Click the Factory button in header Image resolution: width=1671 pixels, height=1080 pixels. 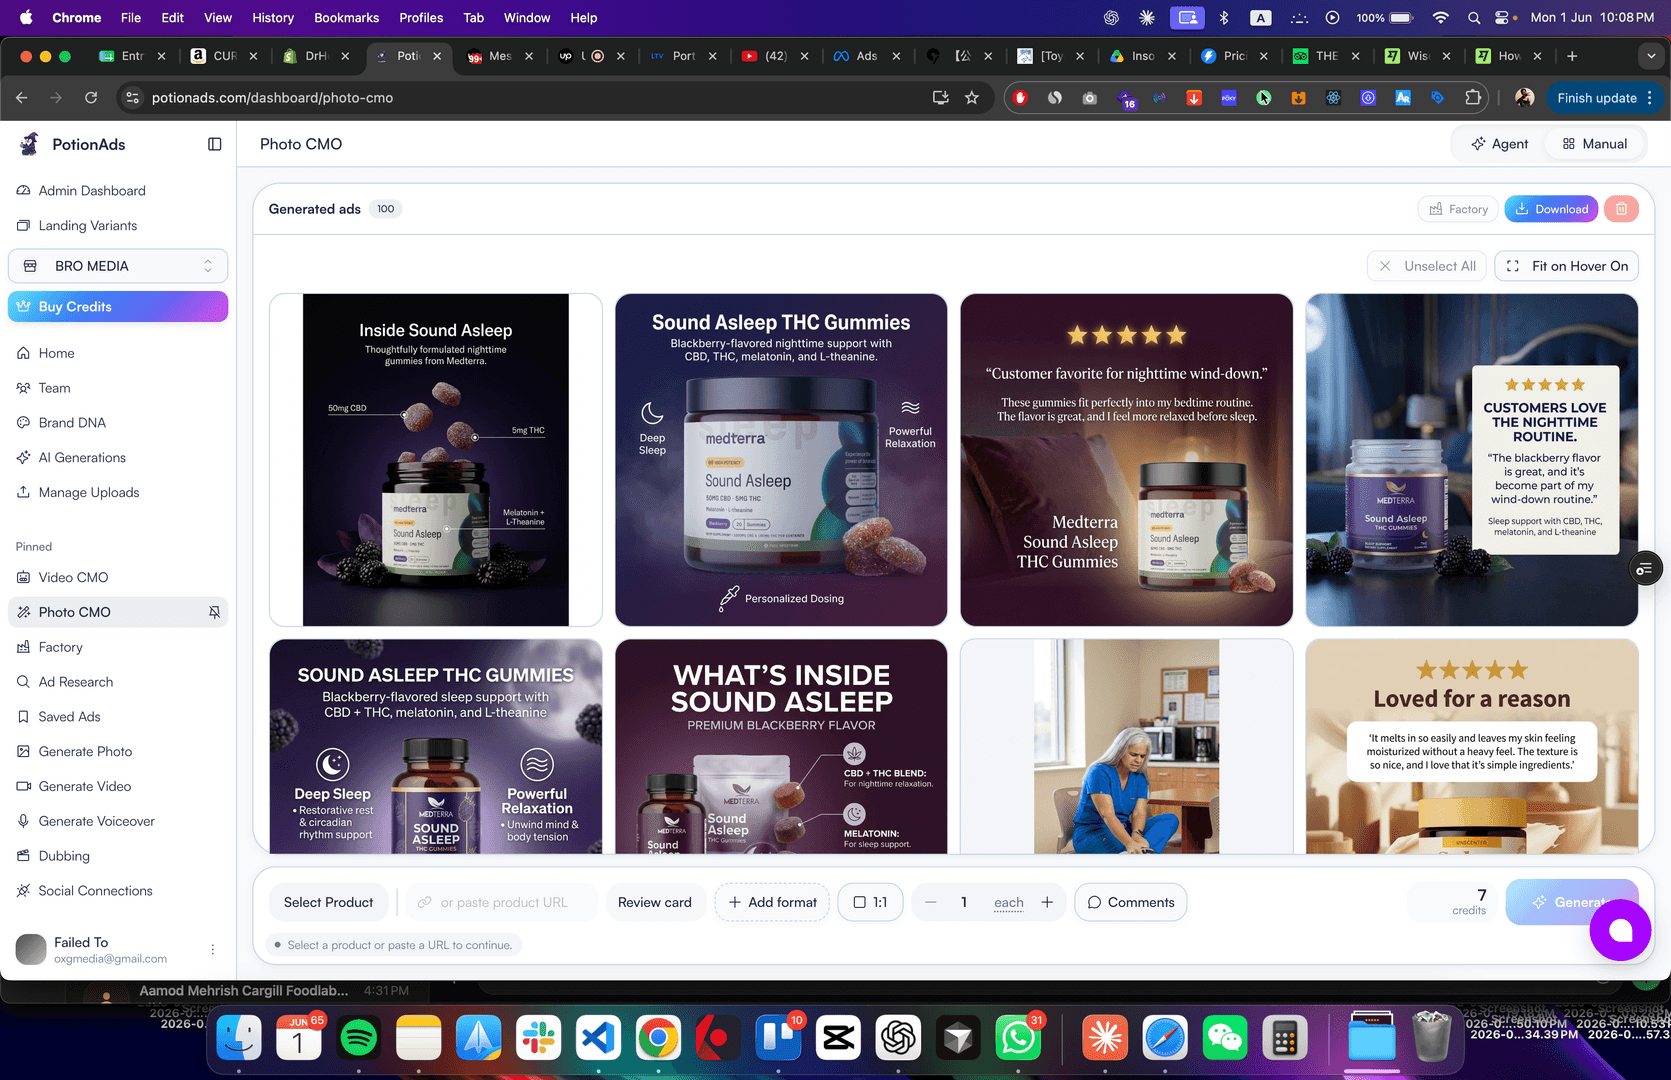(1458, 209)
